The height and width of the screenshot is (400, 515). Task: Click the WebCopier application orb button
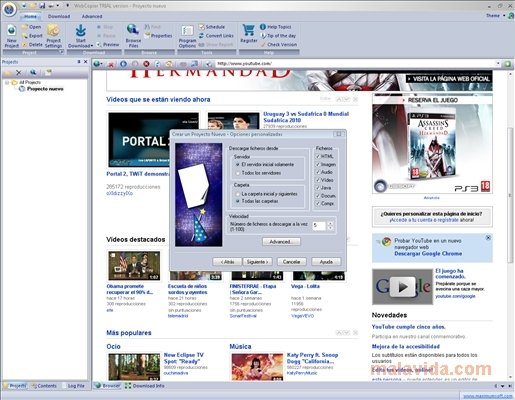pyautogui.click(x=9, y=9)
